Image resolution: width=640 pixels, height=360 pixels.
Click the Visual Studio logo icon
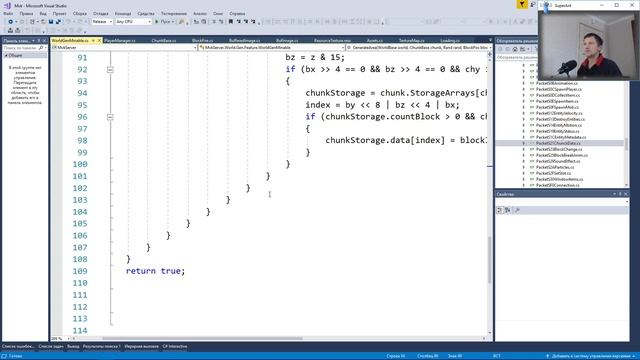pyautogui.click(x=7, y=5)
